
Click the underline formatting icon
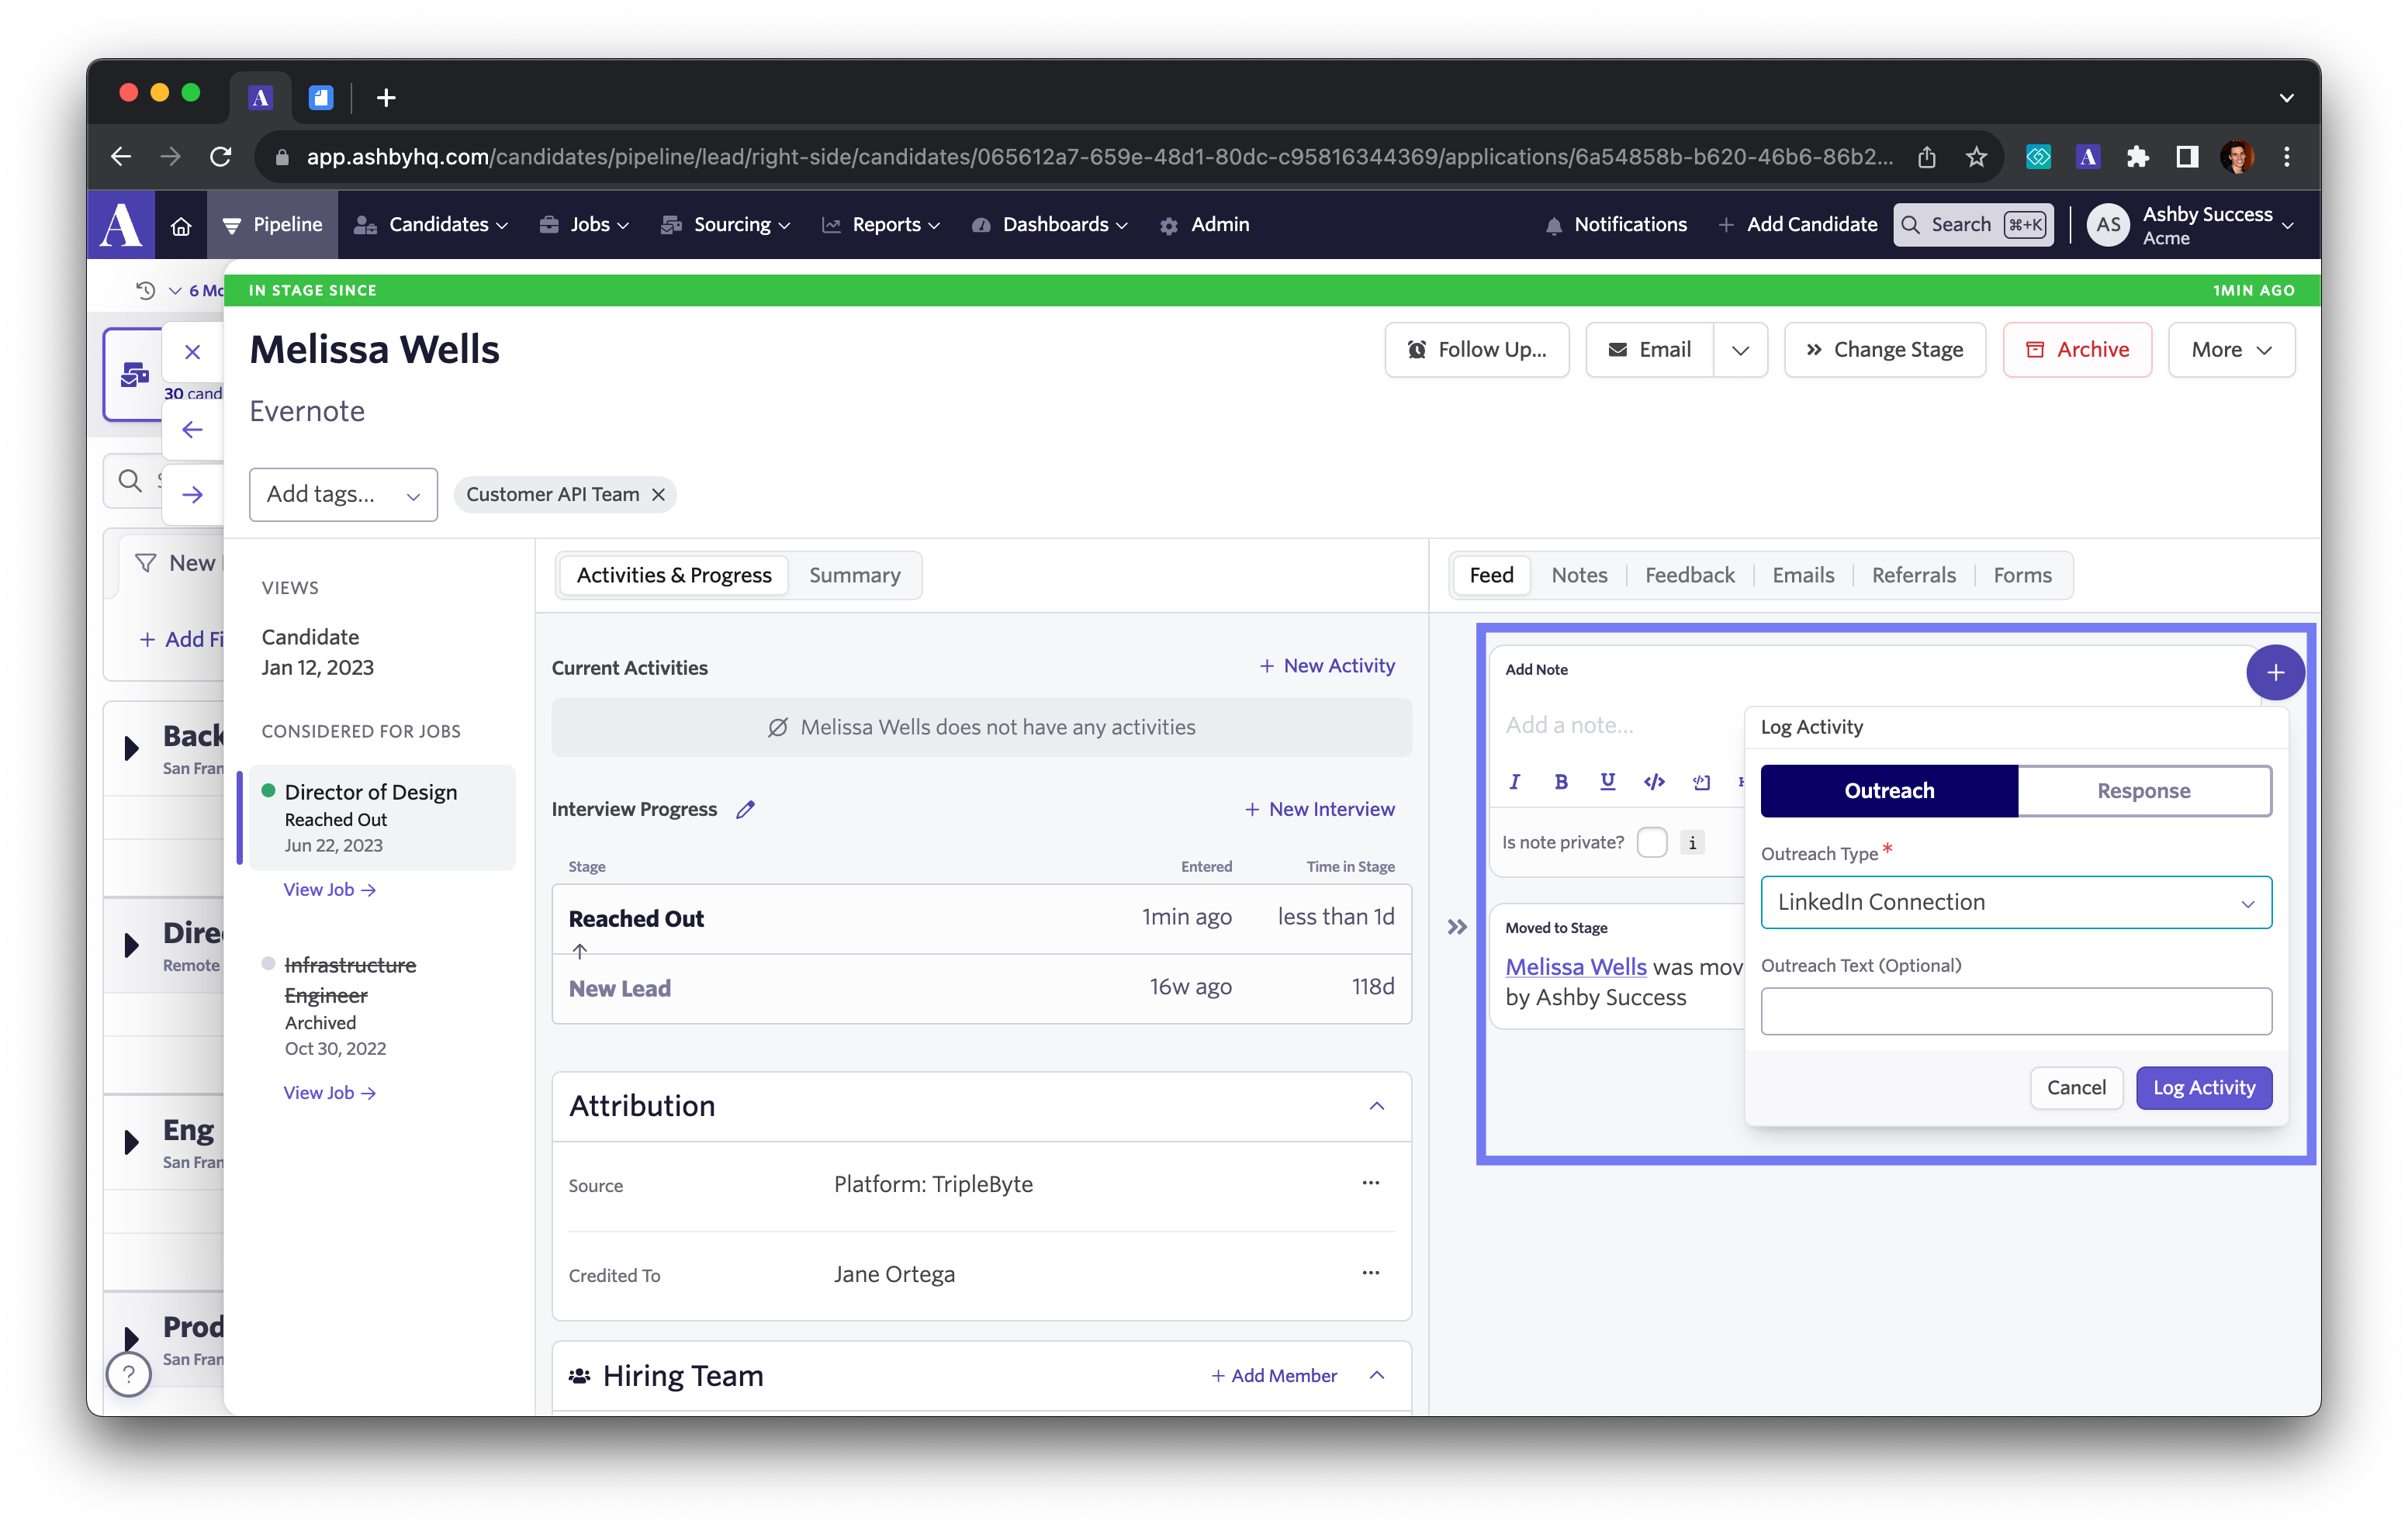[1607, 781]
